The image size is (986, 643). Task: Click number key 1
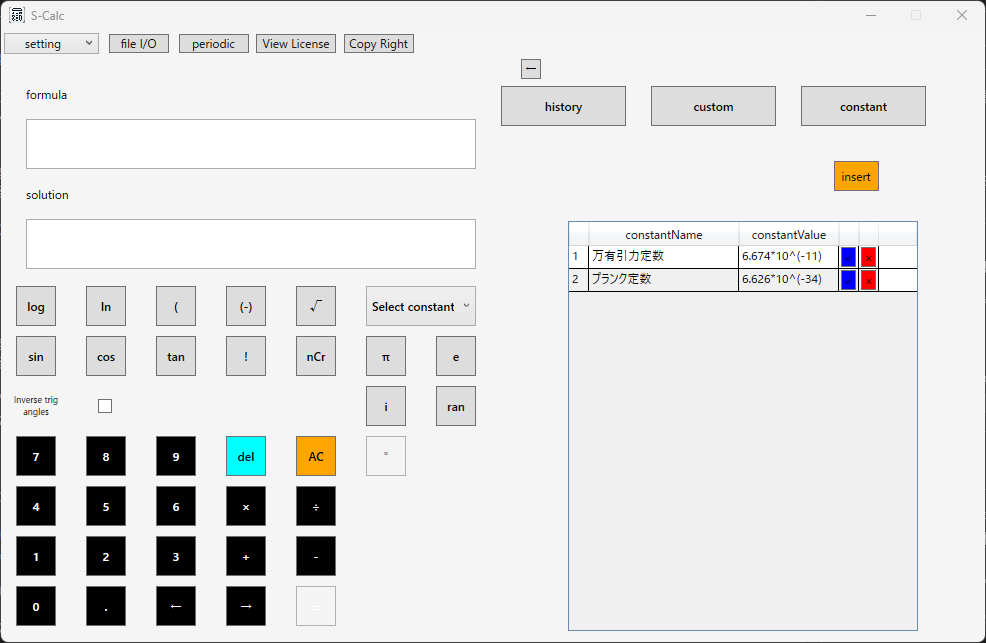(x=36, y=556)
